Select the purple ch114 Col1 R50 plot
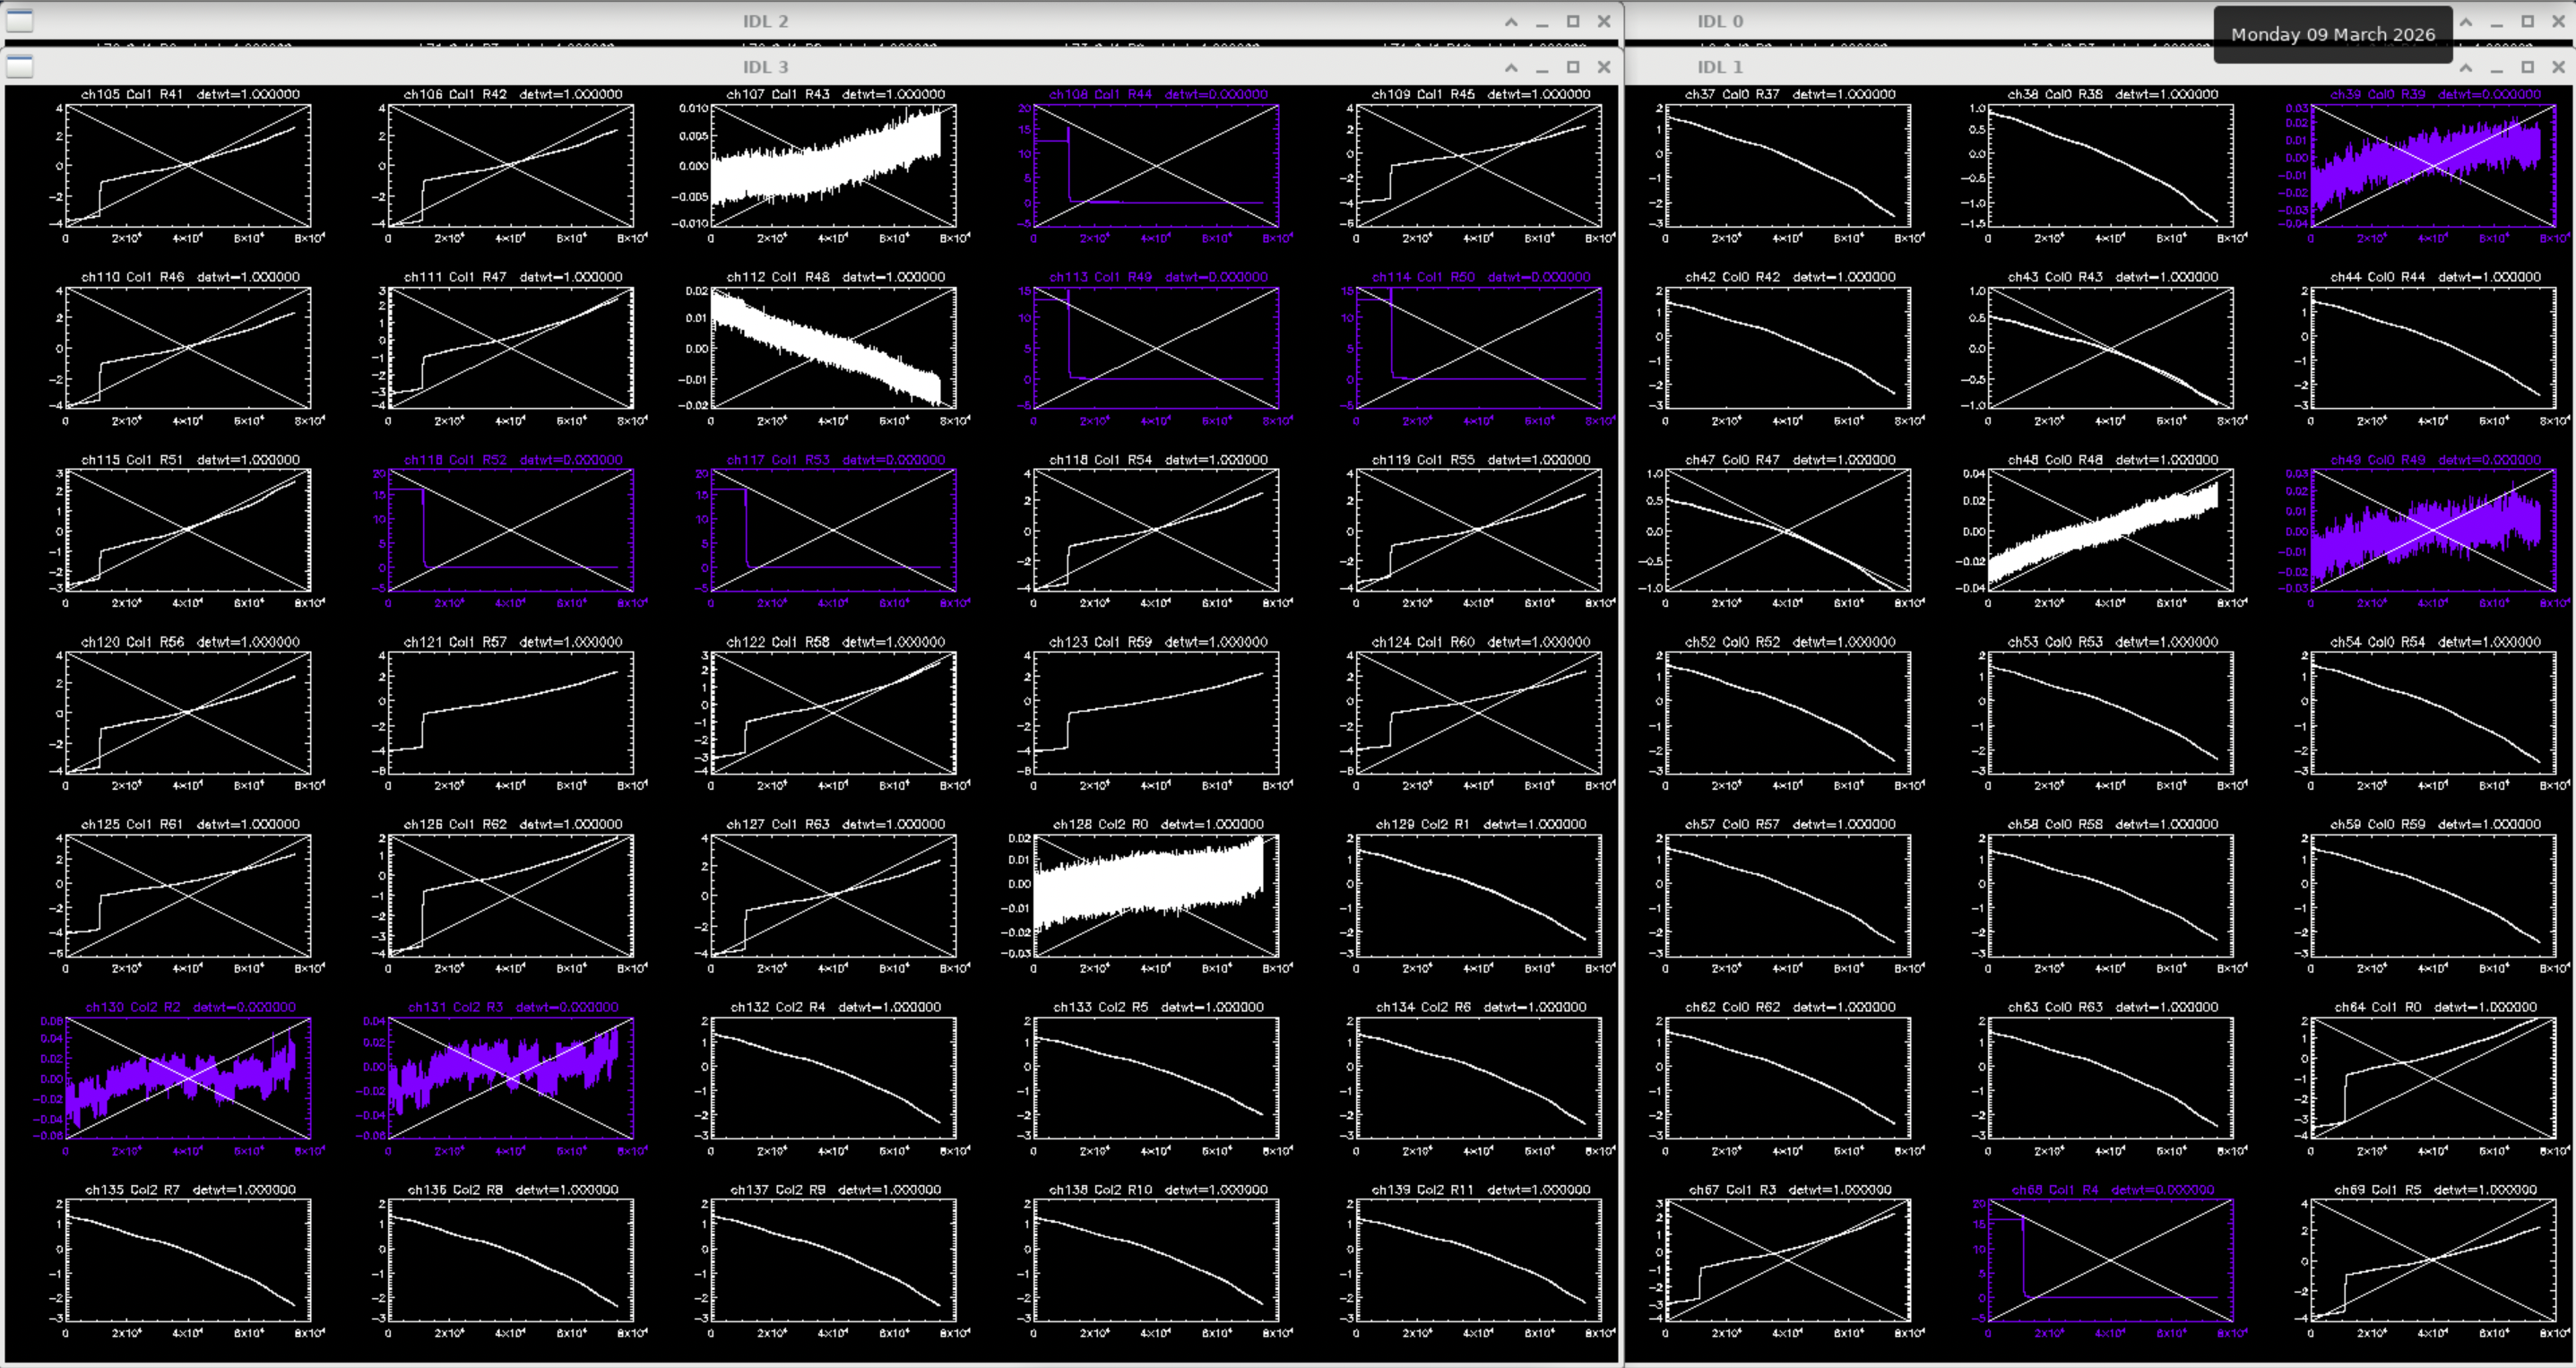This screenshot has width=2576, height=1368. click(1479, 348)
